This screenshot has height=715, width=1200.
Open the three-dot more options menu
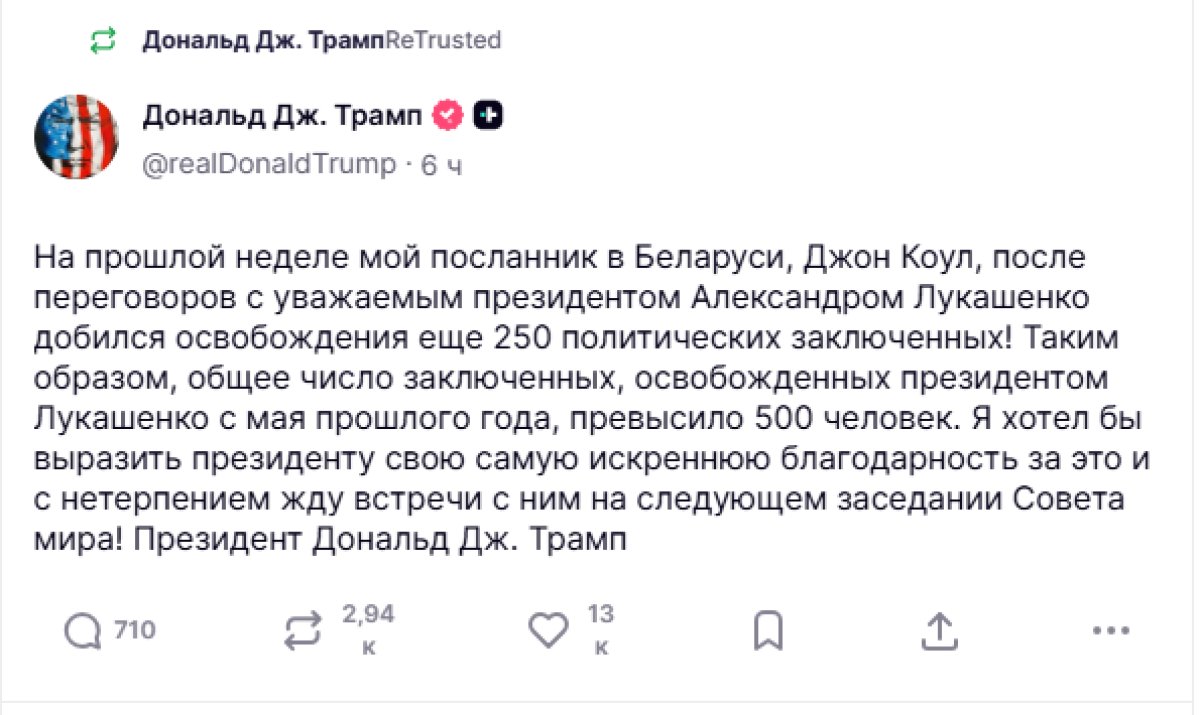pos(1110,630)
